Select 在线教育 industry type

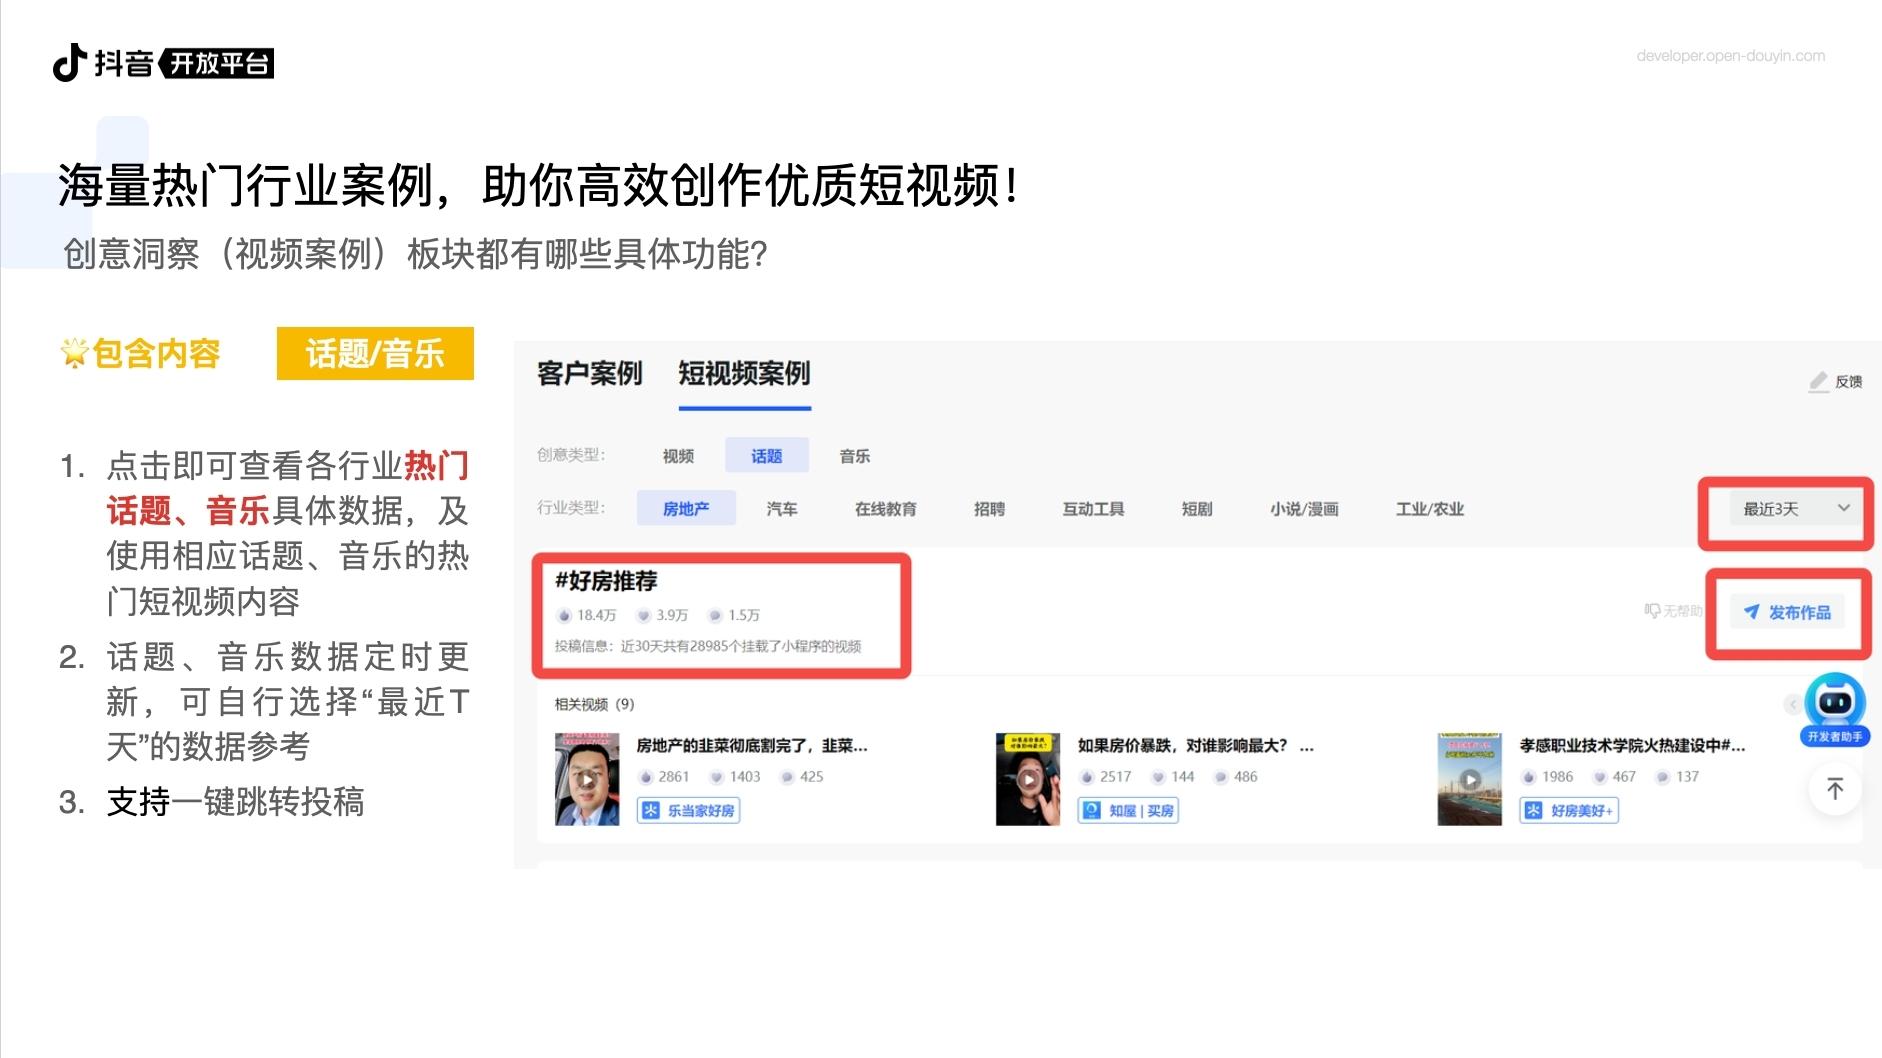(x=885, y=509)
